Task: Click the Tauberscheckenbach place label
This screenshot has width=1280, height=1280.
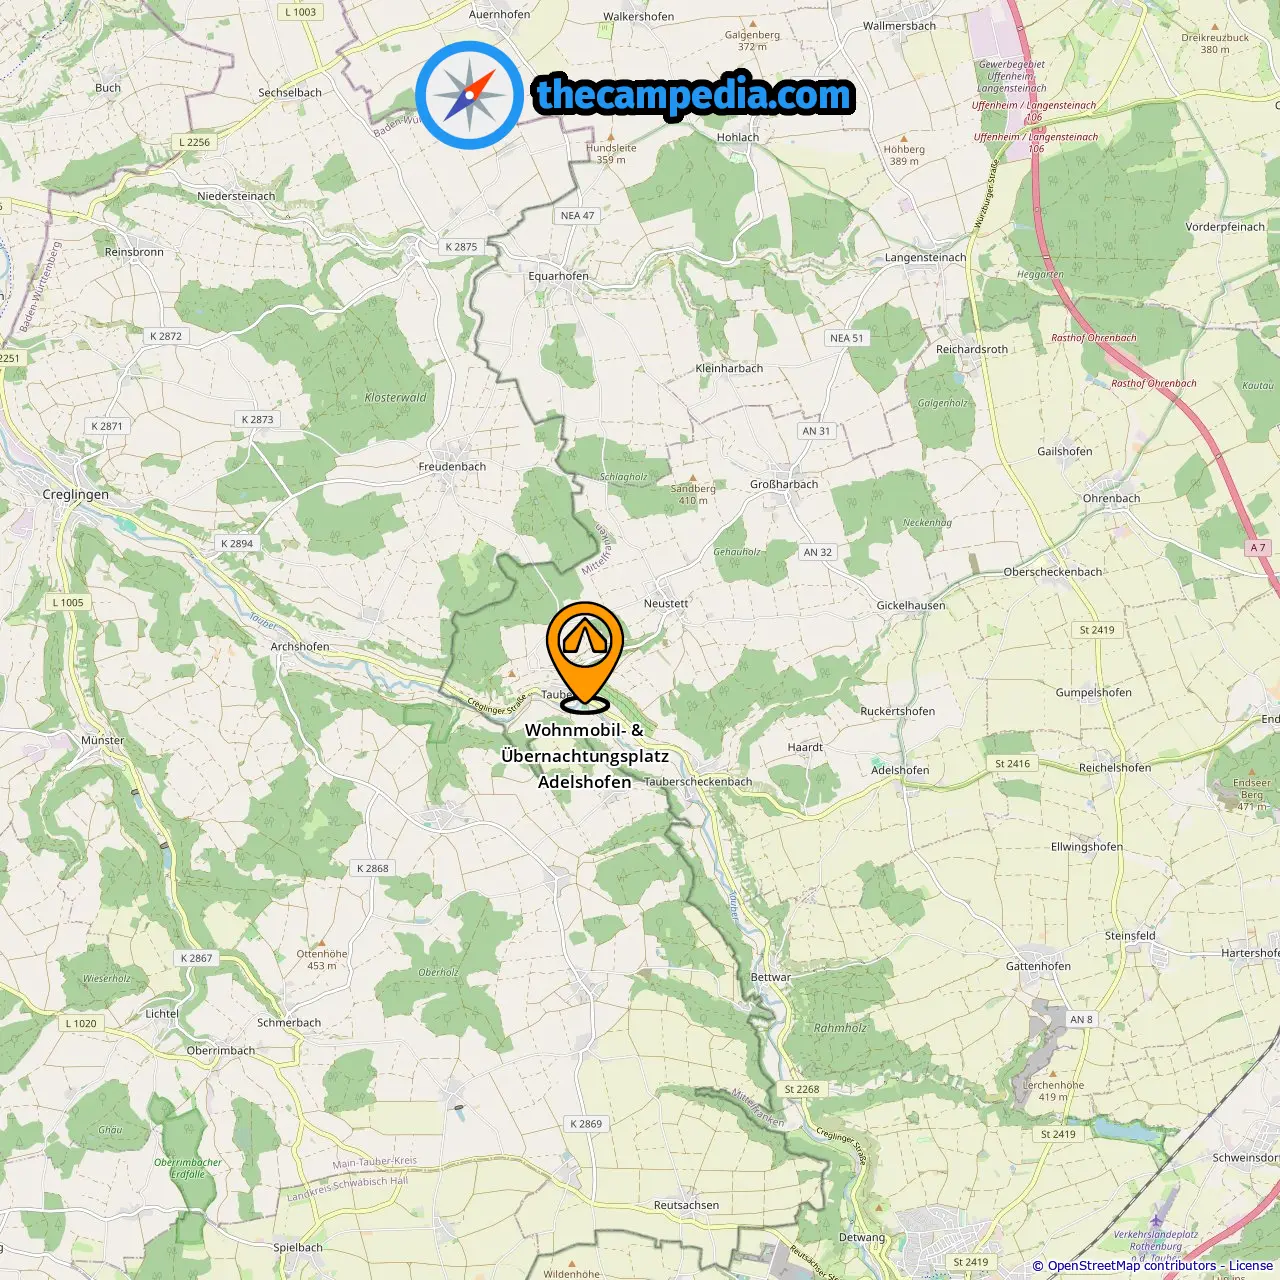Action: coord(698,782)
